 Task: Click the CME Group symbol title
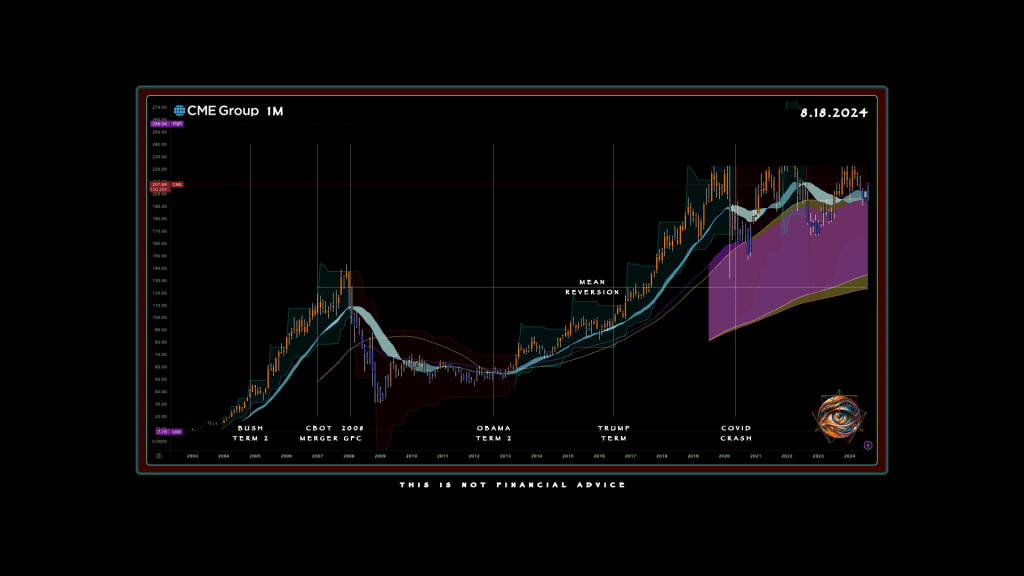click(223, 111)
